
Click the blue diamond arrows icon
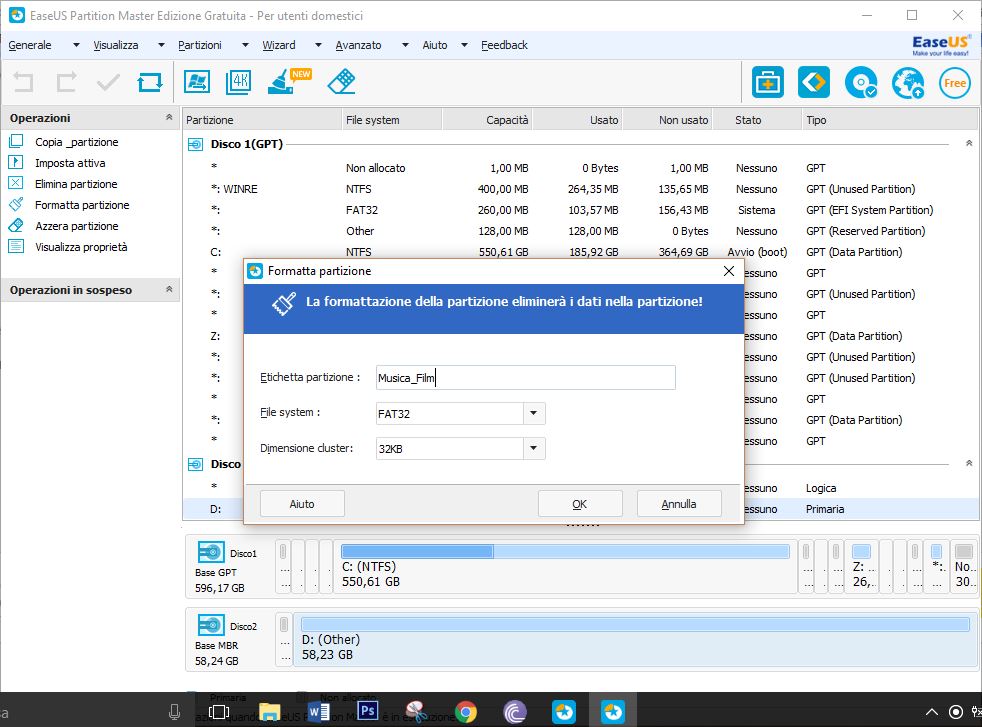coord(814,82)
